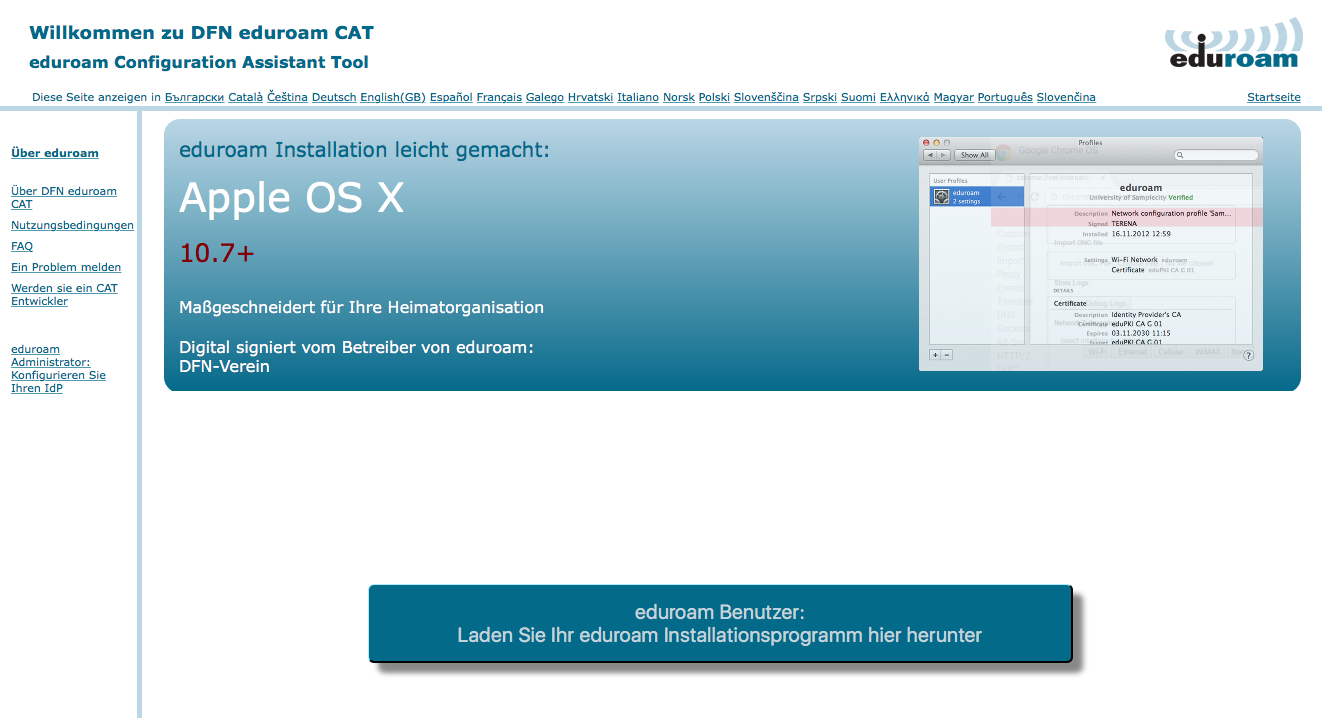Switch language to Português
Viewport: 1322px width, 718px height.
(1005, 97)
